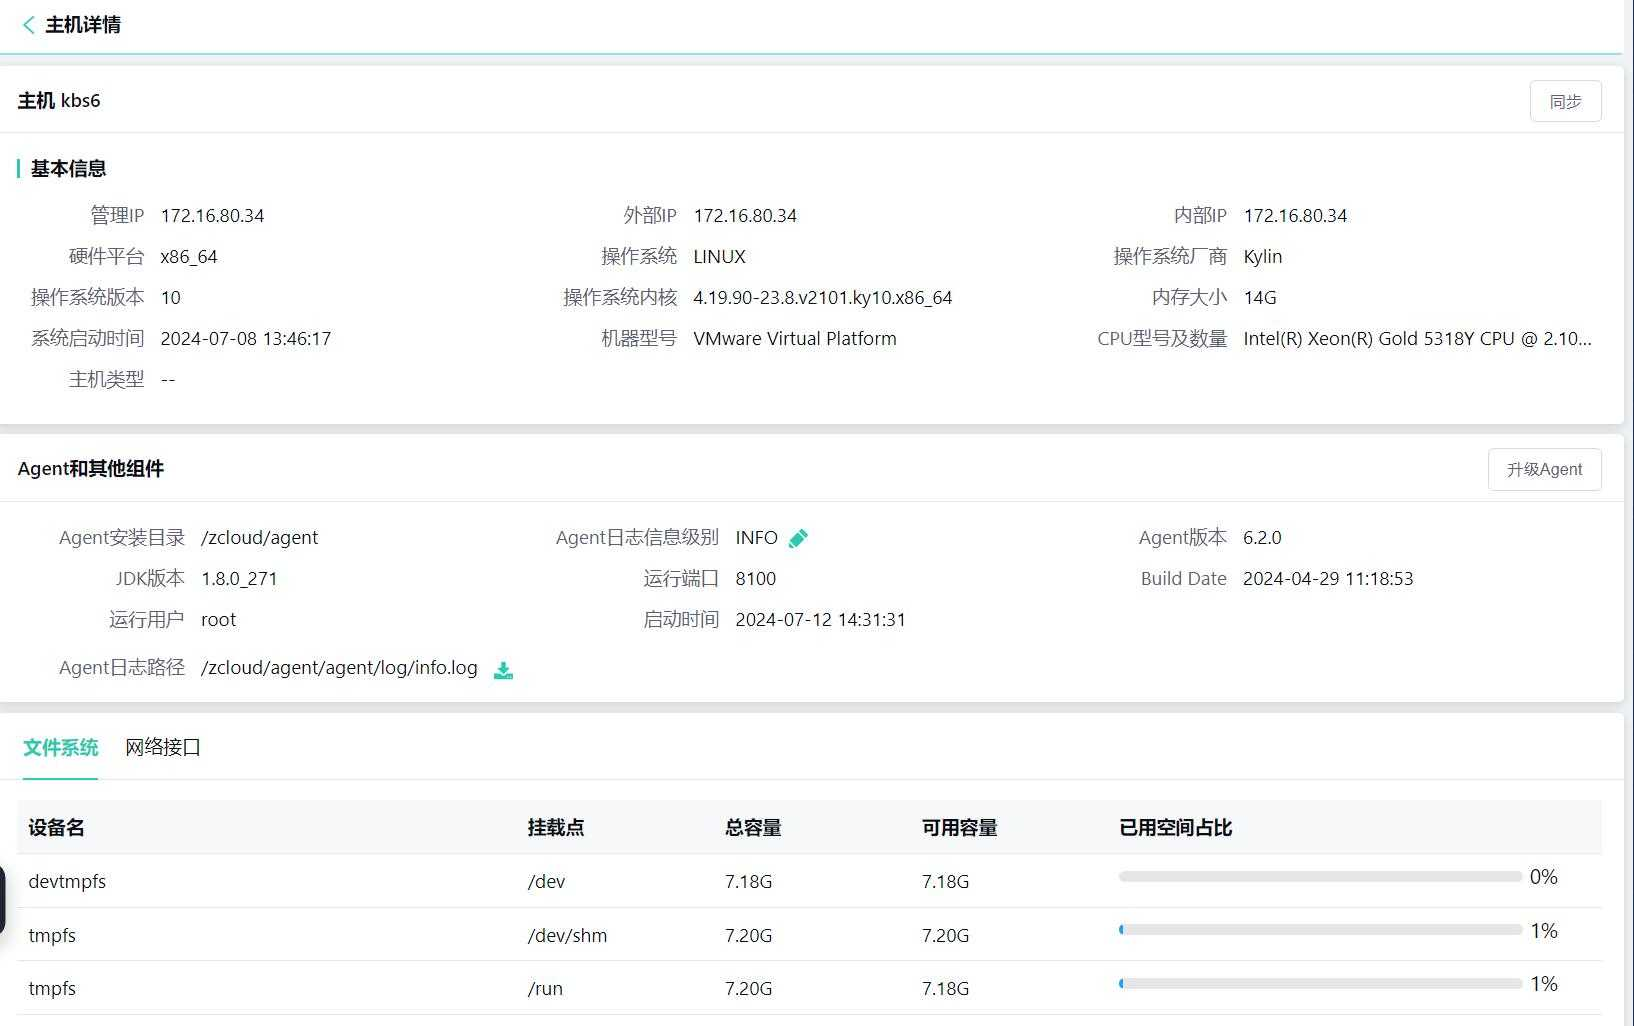Click the /dev mount point cell

[547, 882]
